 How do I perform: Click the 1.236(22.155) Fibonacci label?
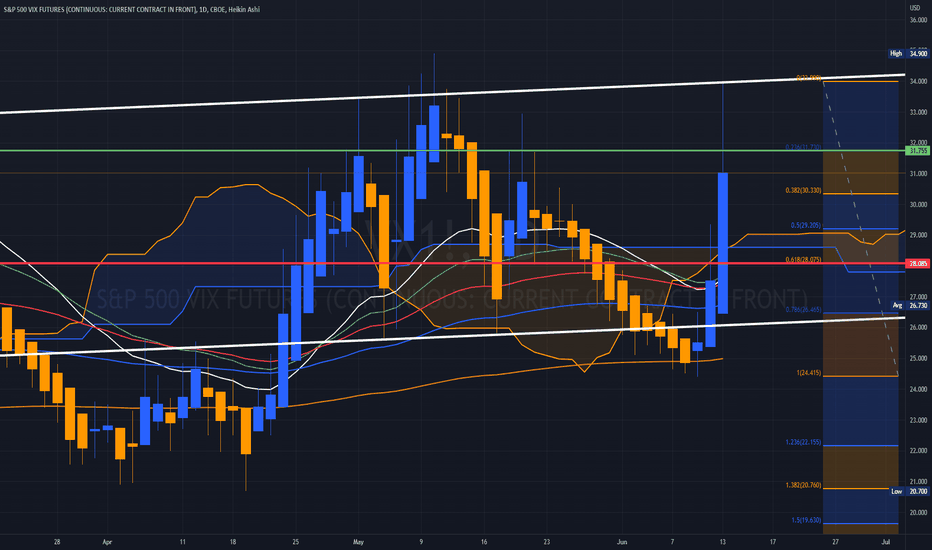(x=803, y=442)
